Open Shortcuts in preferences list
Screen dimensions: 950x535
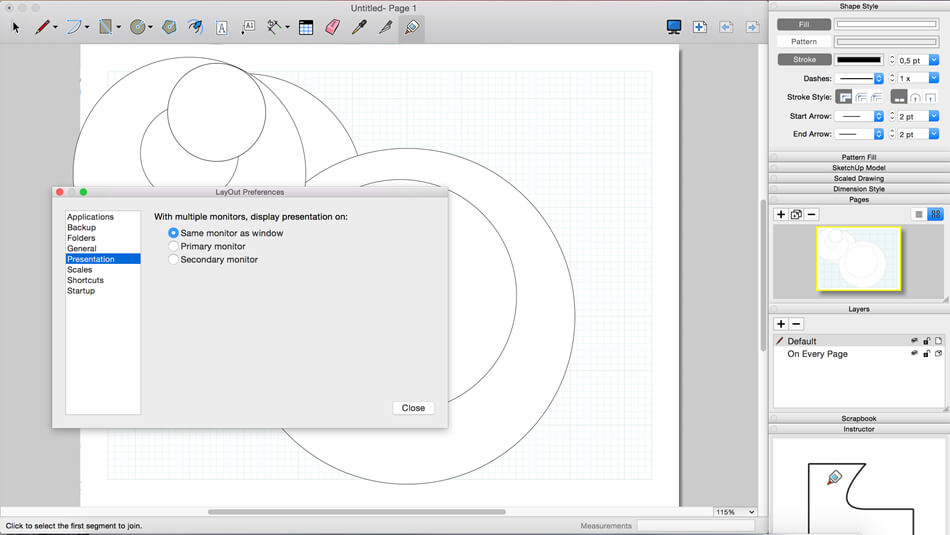pos(85,280)
